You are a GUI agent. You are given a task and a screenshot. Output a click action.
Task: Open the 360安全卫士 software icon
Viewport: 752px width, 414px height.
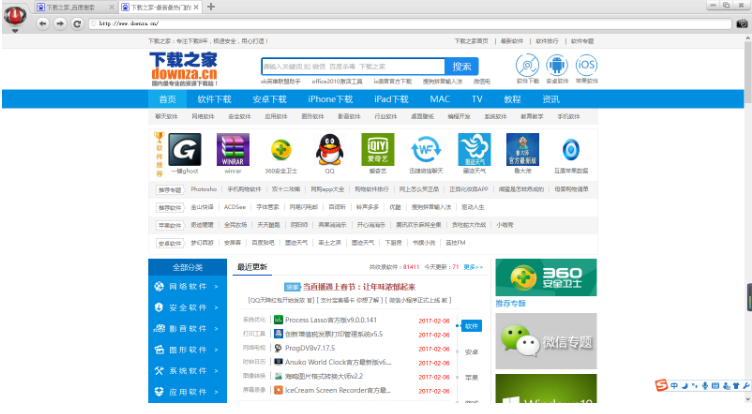tap(281, 150)
